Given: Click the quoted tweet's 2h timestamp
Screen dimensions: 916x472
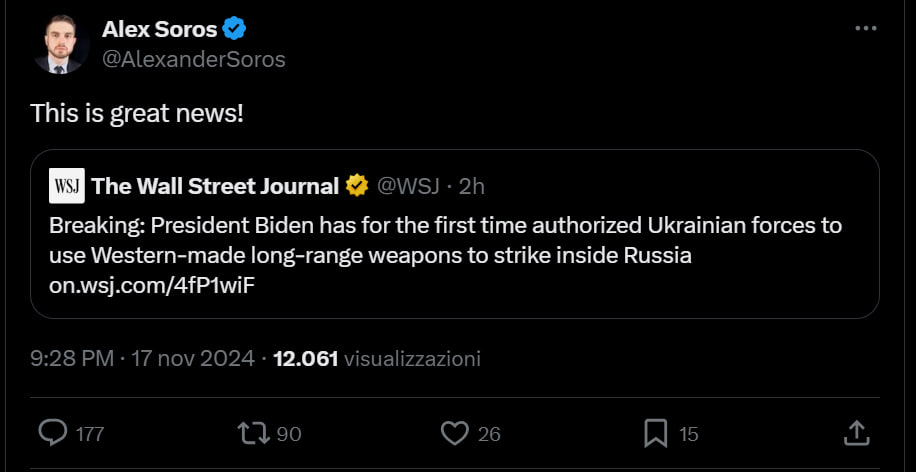Looking at the screenshot, I should tap(472, 186).
